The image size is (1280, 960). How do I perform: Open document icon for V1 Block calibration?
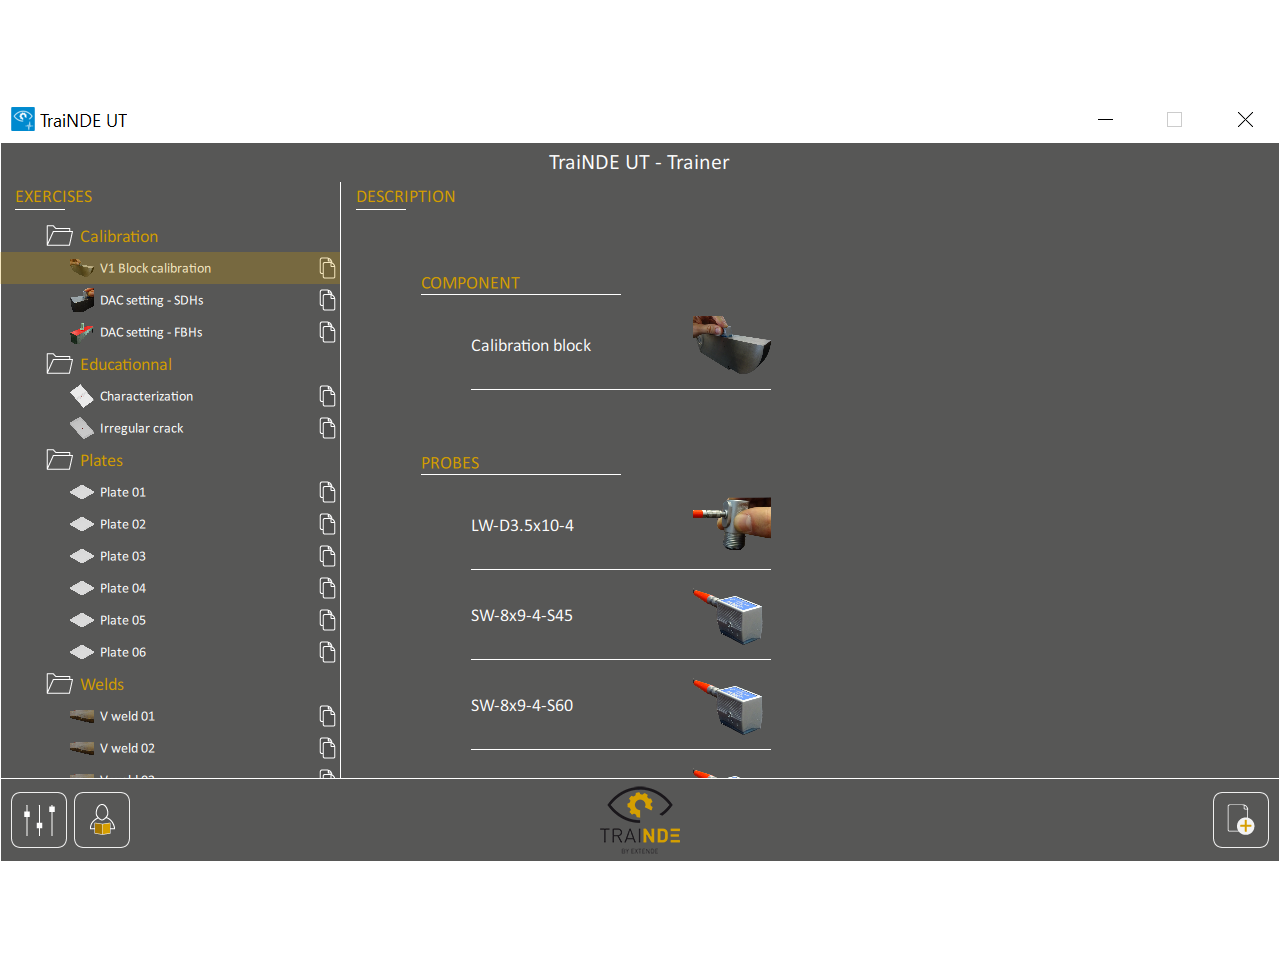point(327,268)
